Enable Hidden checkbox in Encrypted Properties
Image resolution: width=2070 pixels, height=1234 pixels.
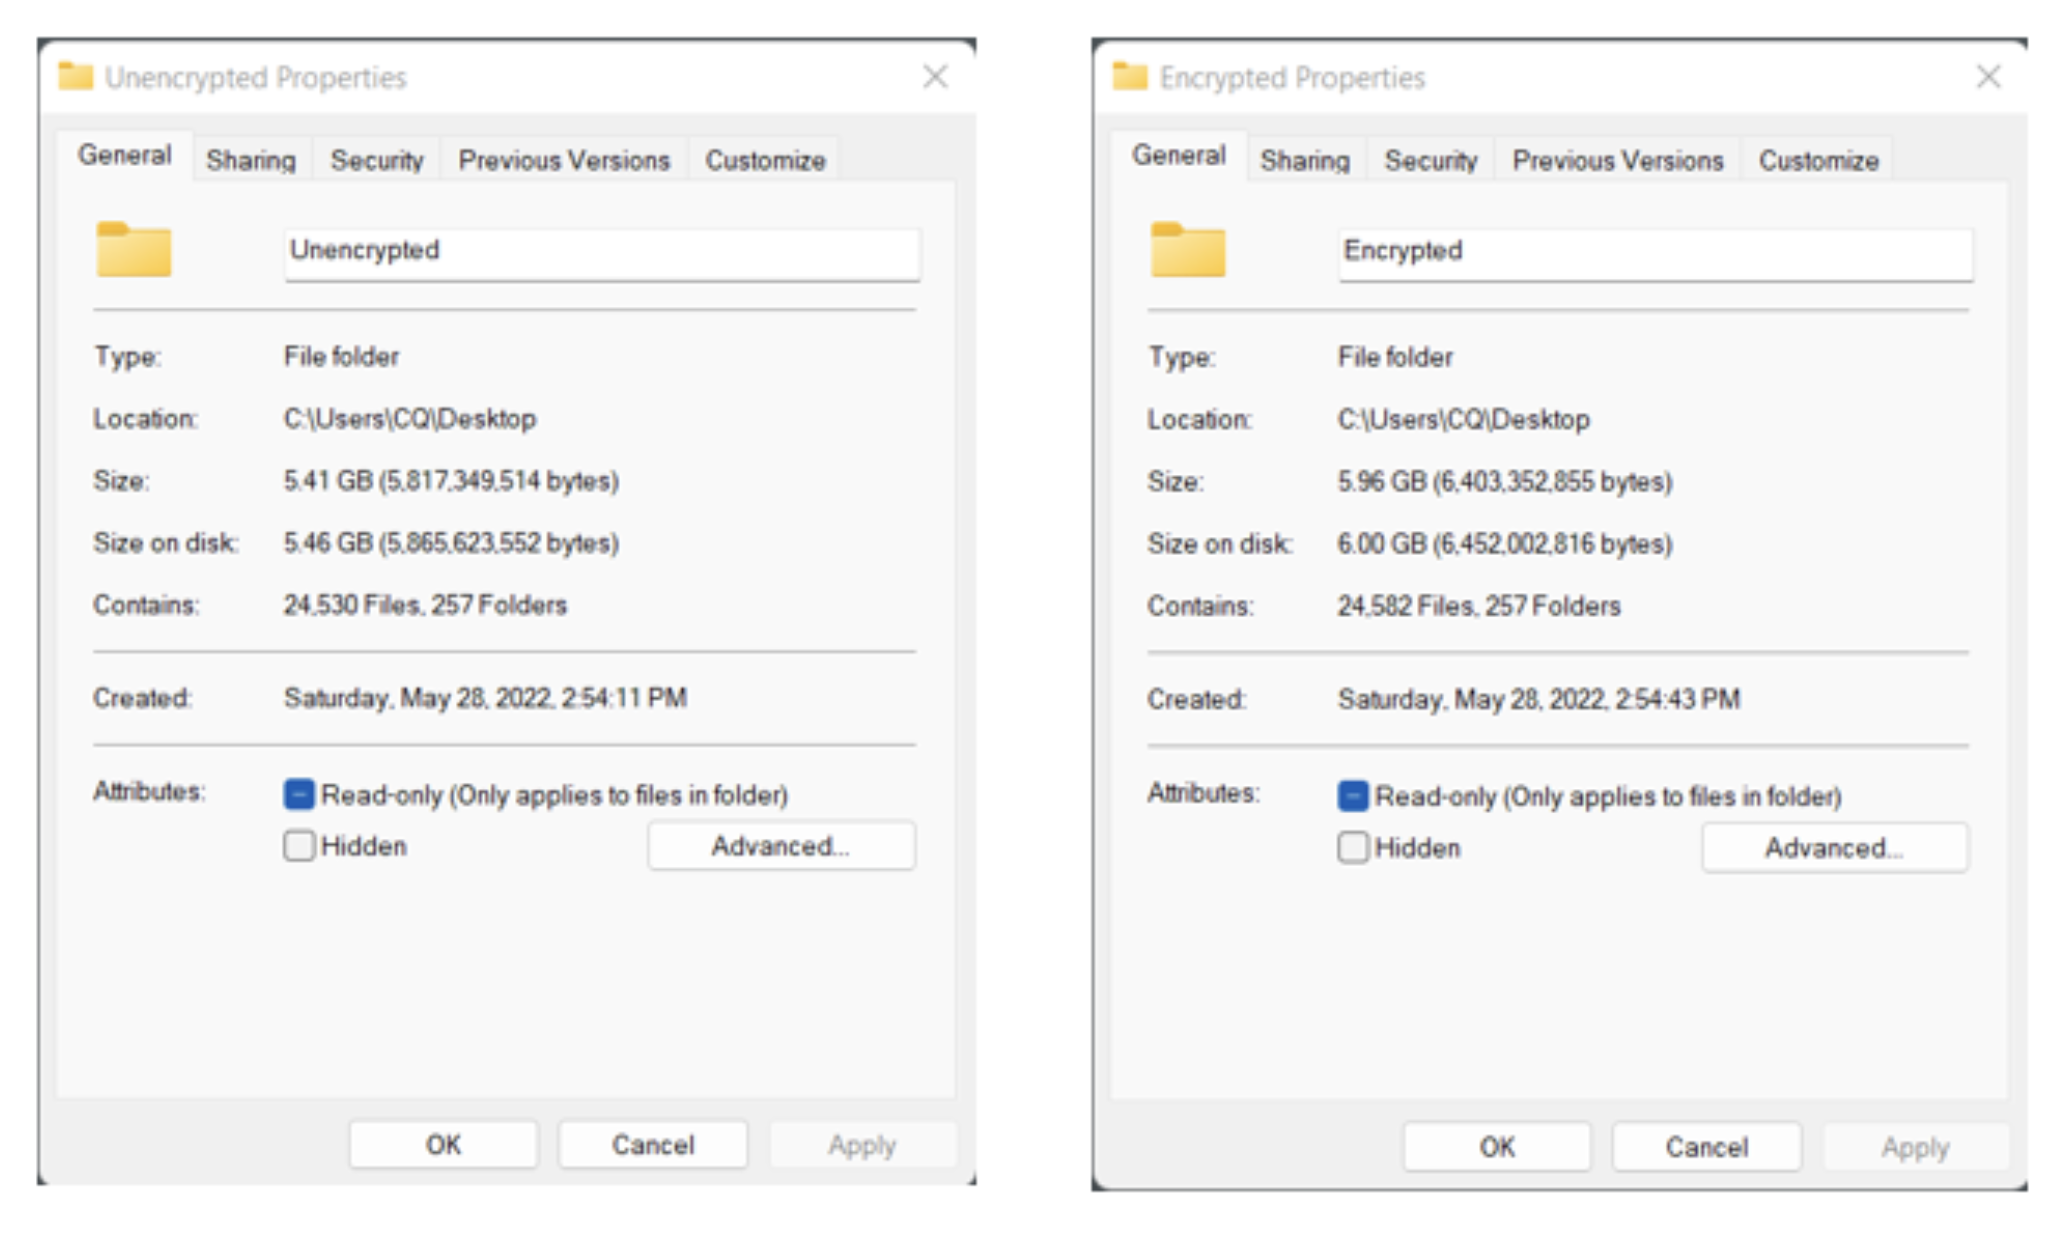coord(1353,848)
